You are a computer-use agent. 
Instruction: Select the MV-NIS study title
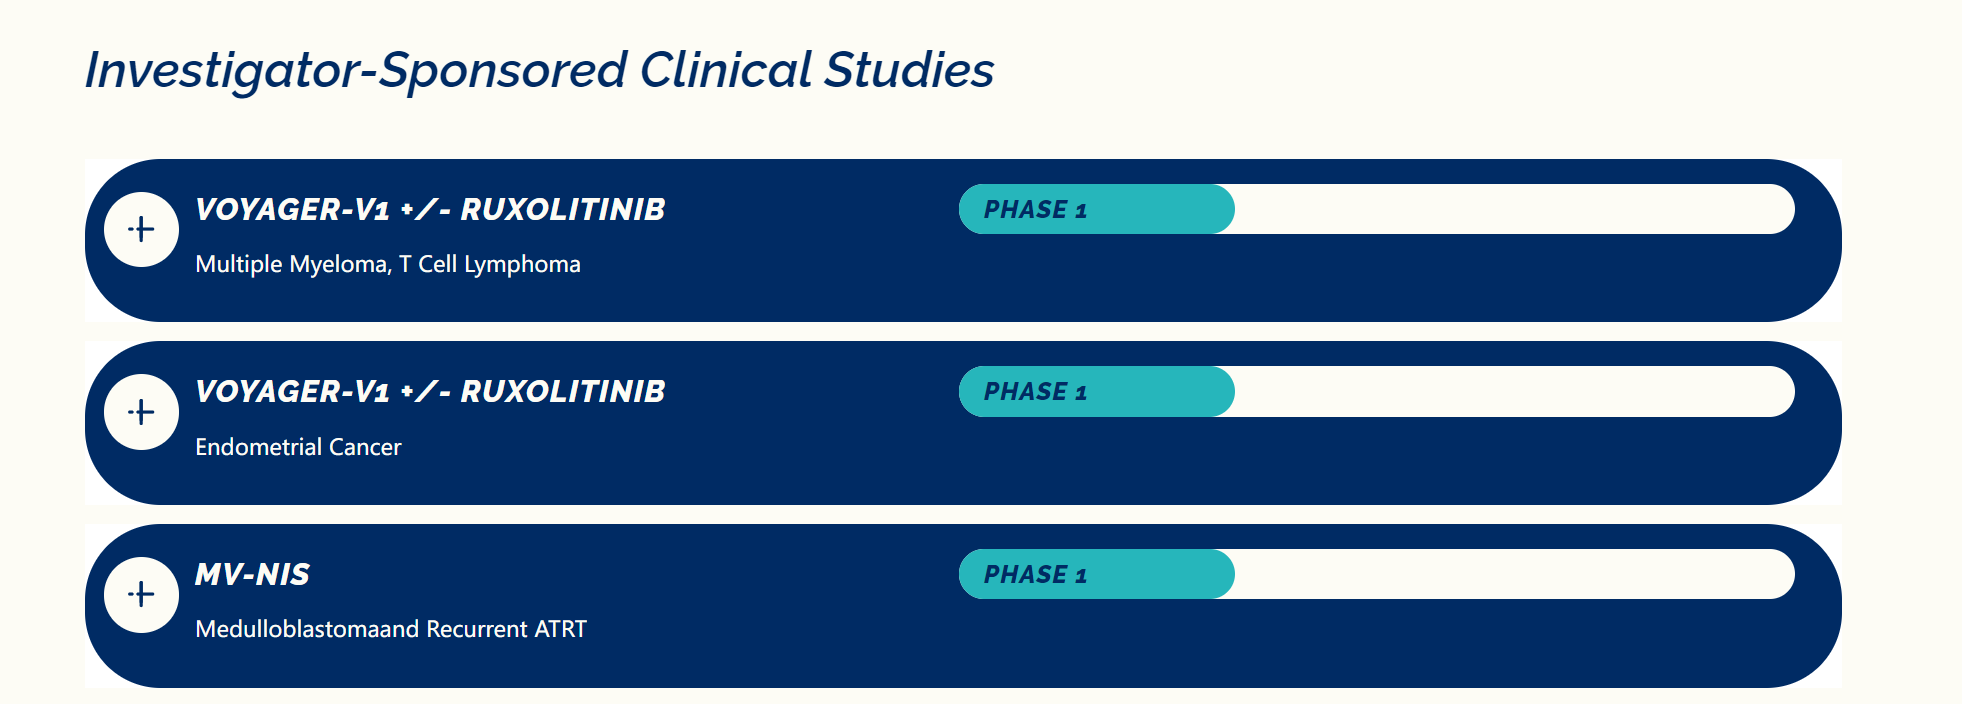point(252,575)
